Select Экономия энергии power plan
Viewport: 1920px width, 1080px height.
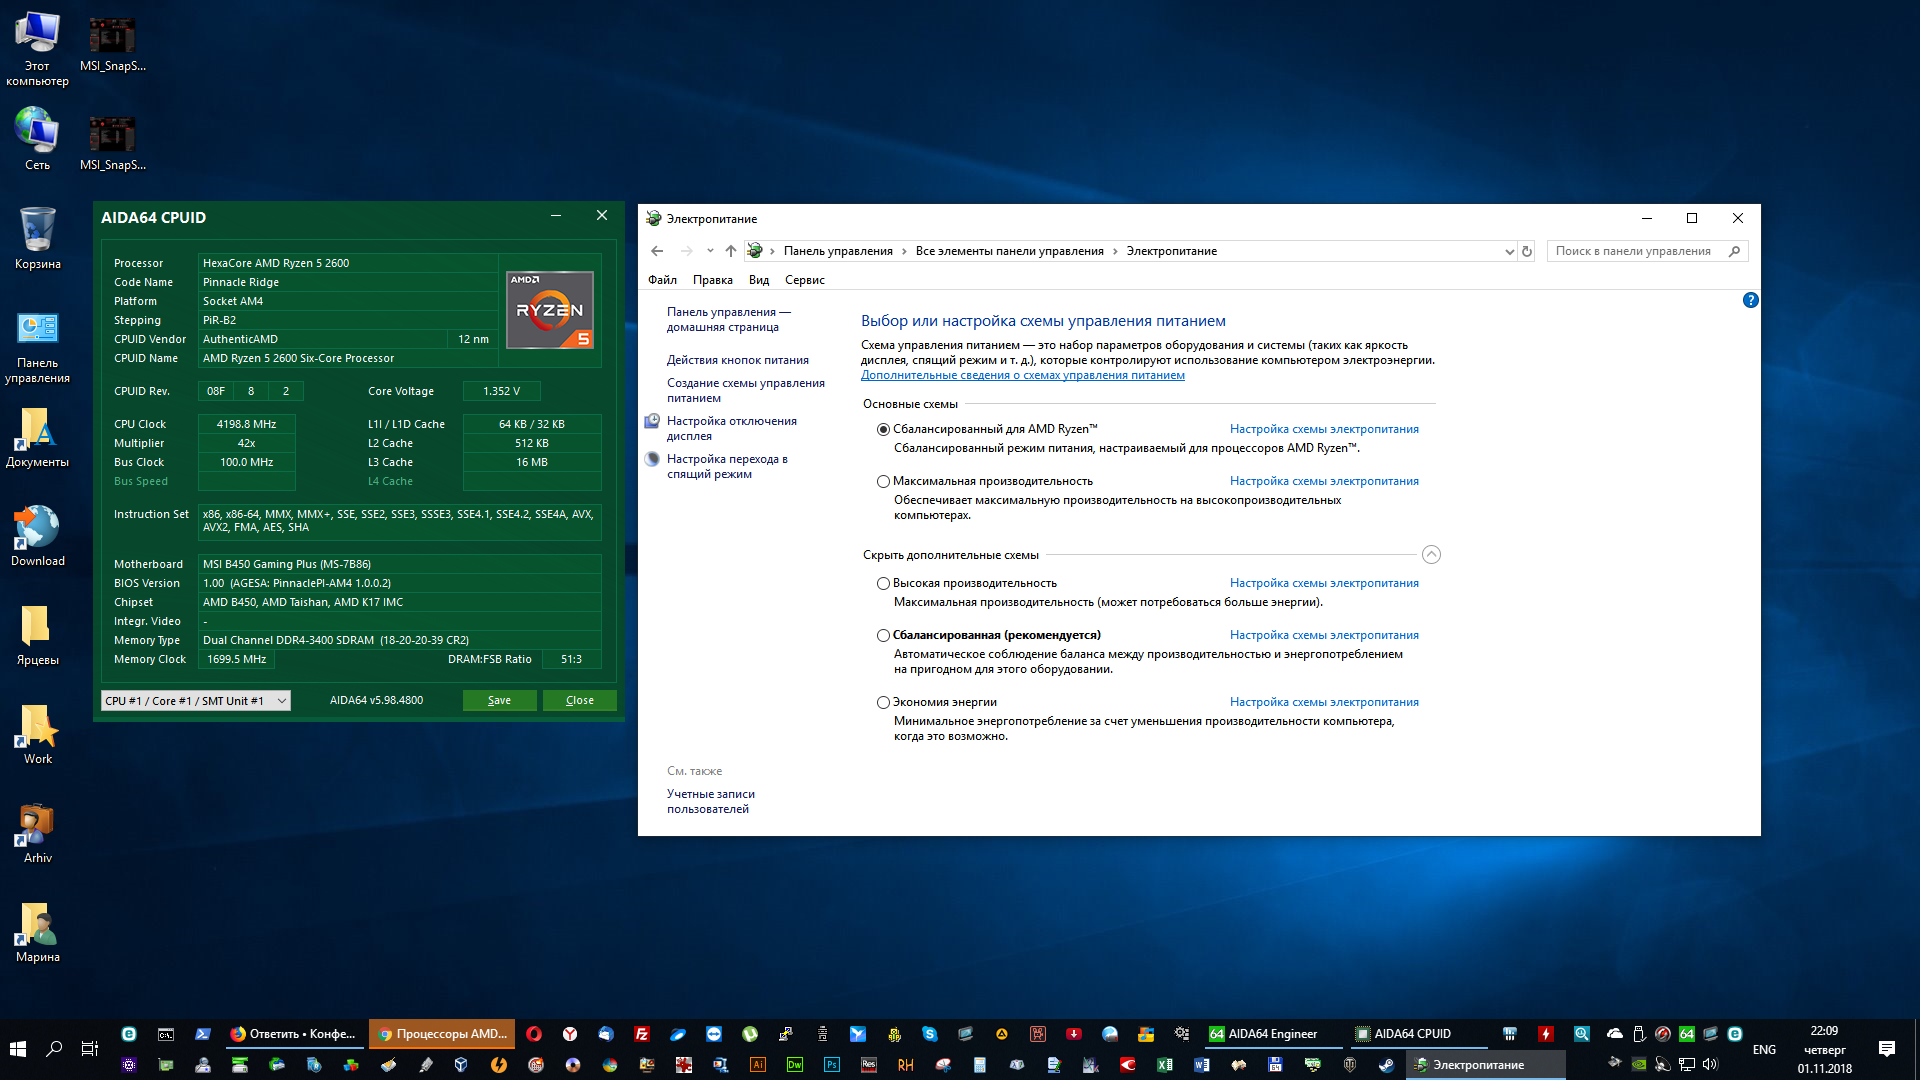[x=883, y=702]
